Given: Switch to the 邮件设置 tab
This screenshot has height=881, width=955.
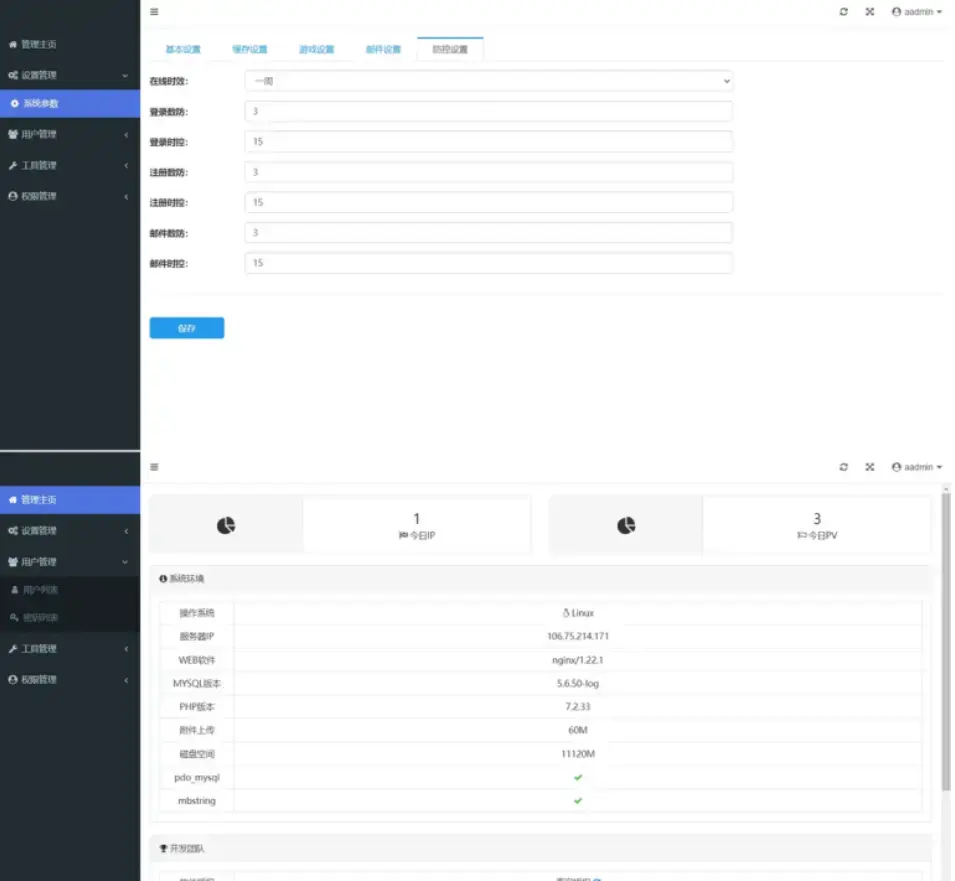Looking at the screenshot, I should click(x=383, y=49).
